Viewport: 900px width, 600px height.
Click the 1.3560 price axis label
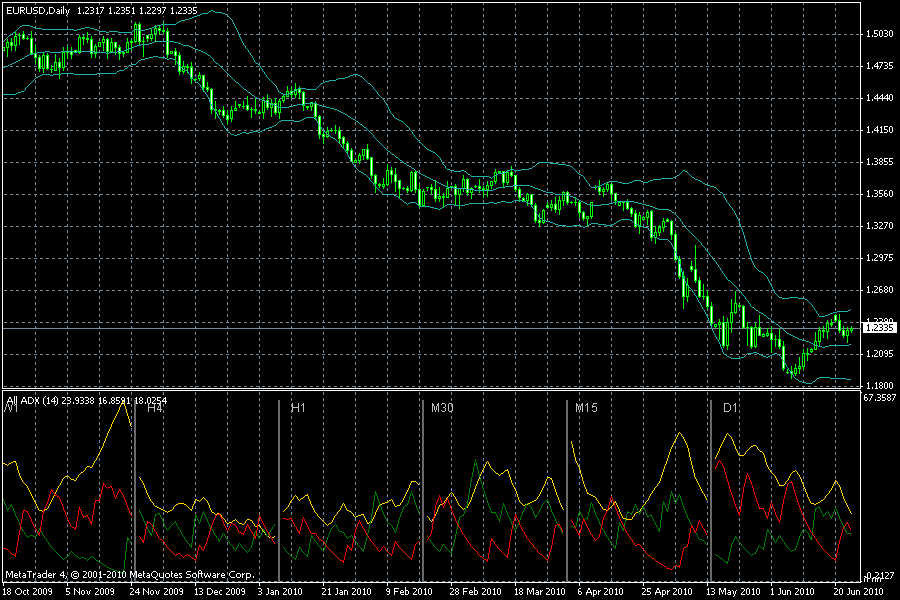(880, 194)
